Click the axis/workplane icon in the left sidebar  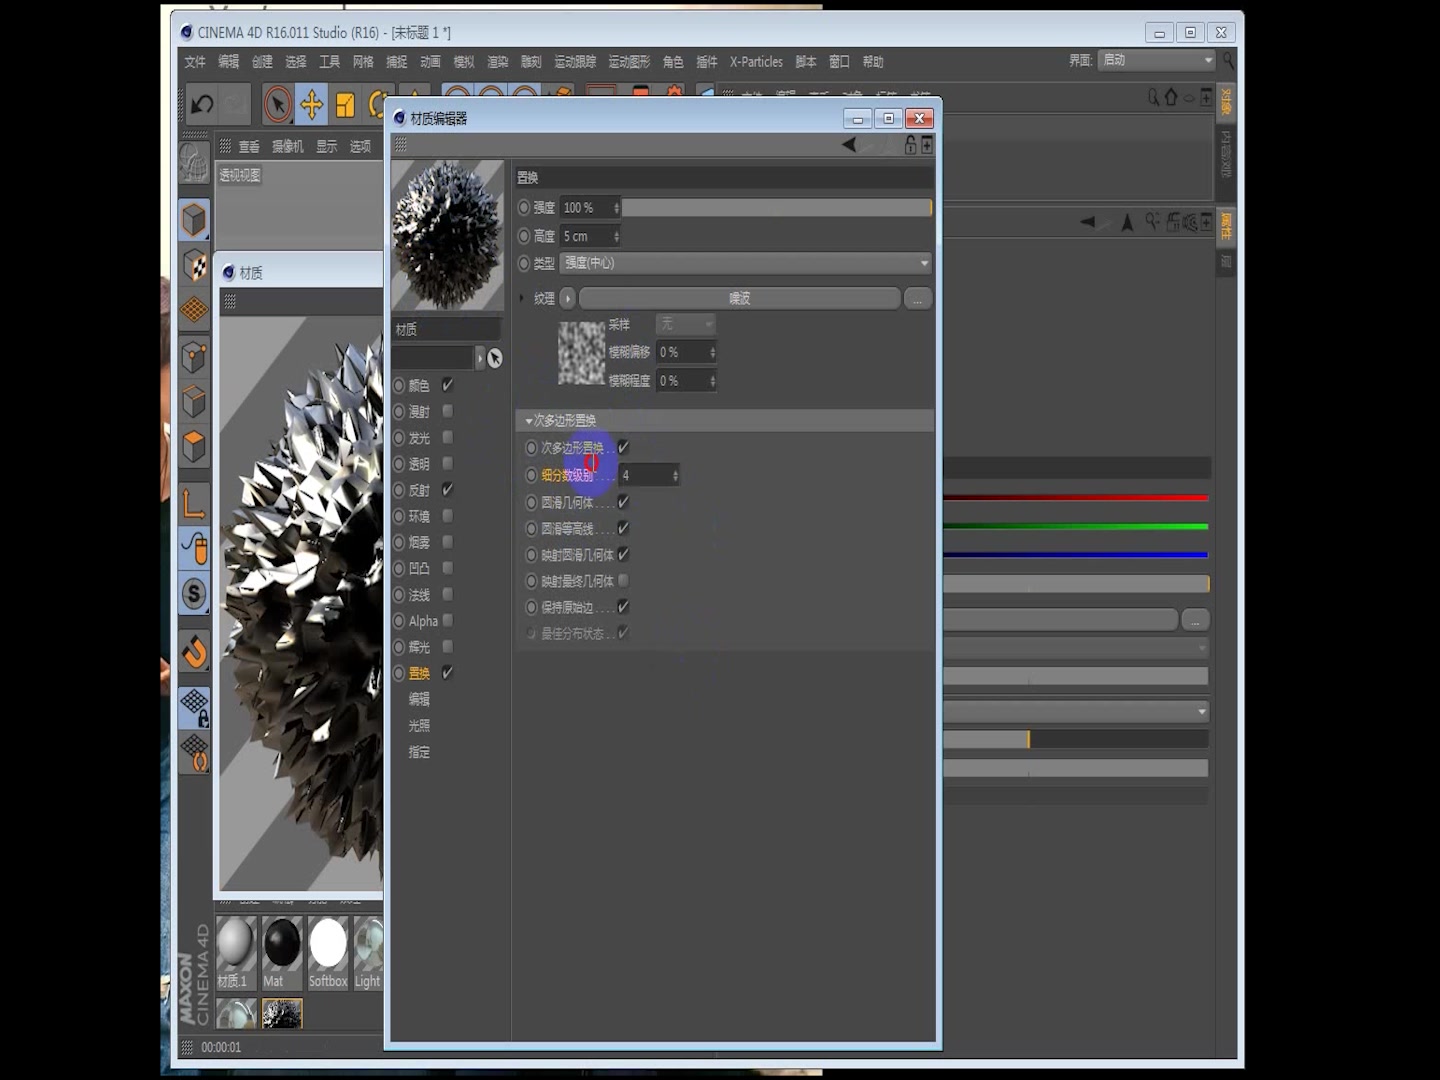(x=195, y=503)
